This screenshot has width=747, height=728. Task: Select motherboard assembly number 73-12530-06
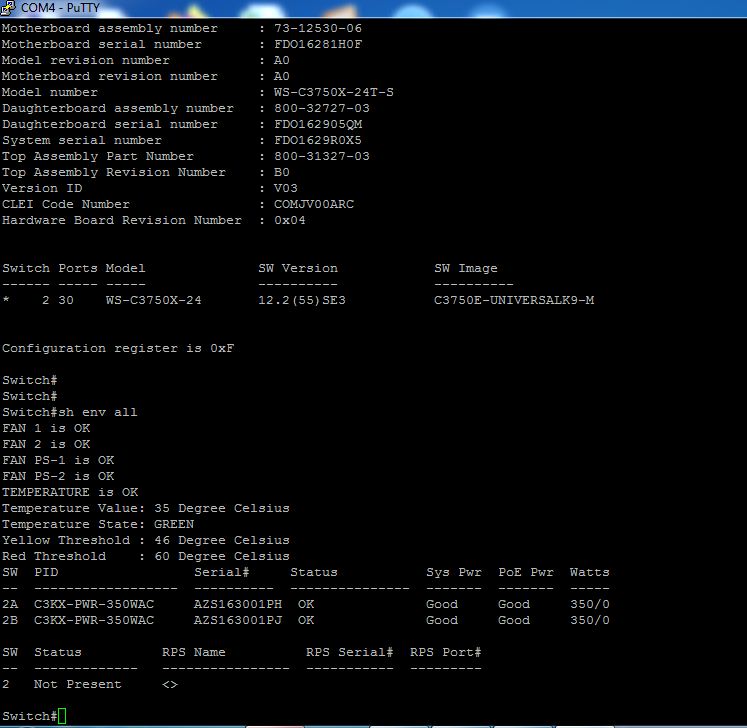tap(318, 28)
